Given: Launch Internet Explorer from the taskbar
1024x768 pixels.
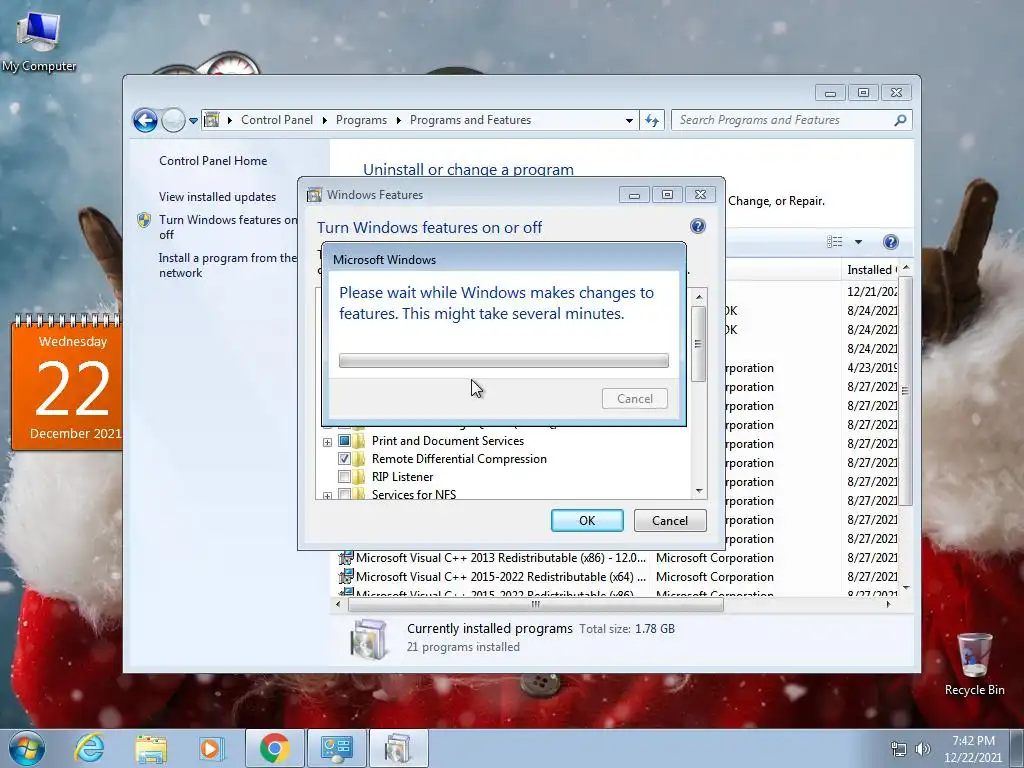Looking at the screenshot, I should pyautogui.click(x=89, y=748).
